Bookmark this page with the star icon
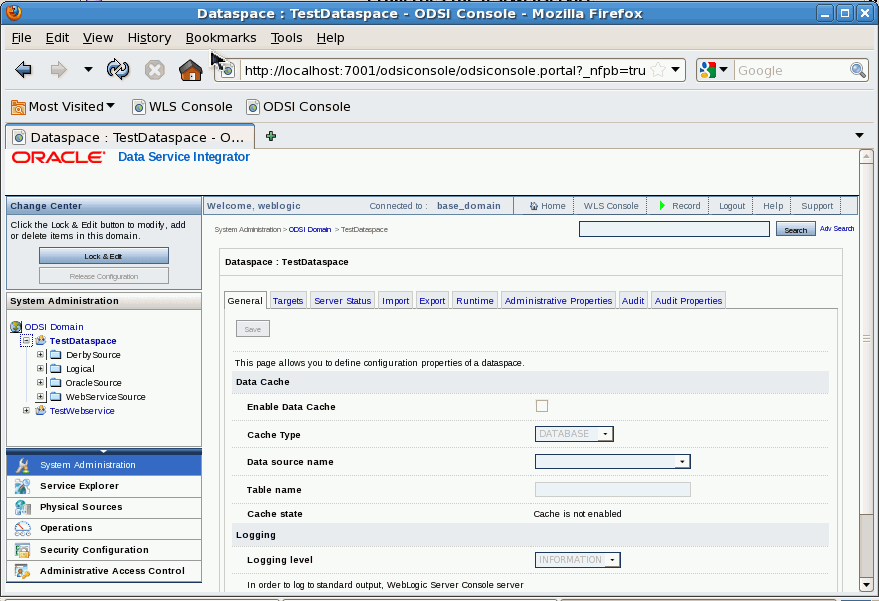 pos(659,70)
